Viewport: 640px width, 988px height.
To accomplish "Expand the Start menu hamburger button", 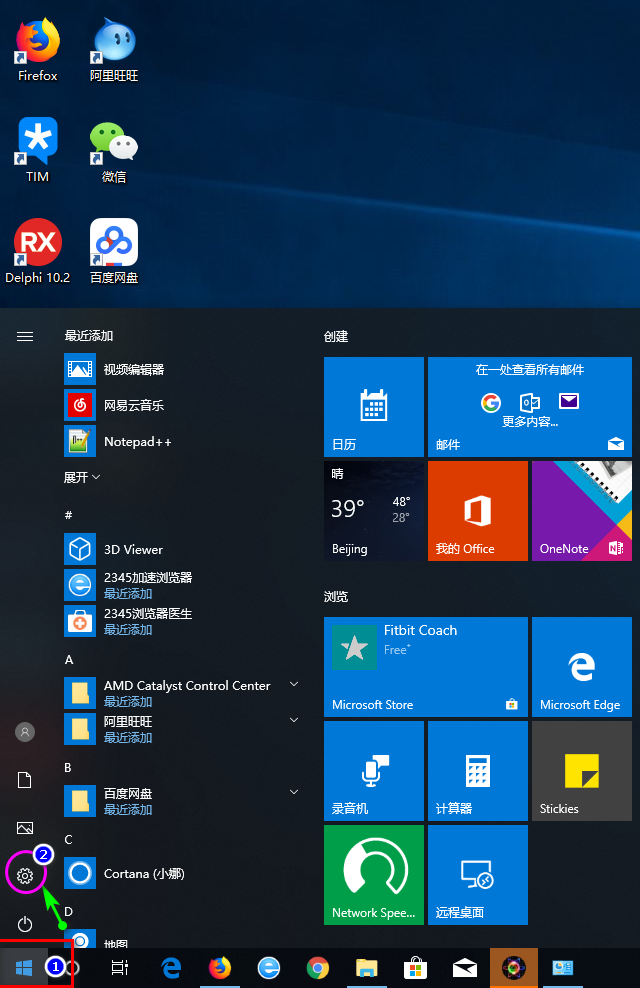I will tap(25, 336).
